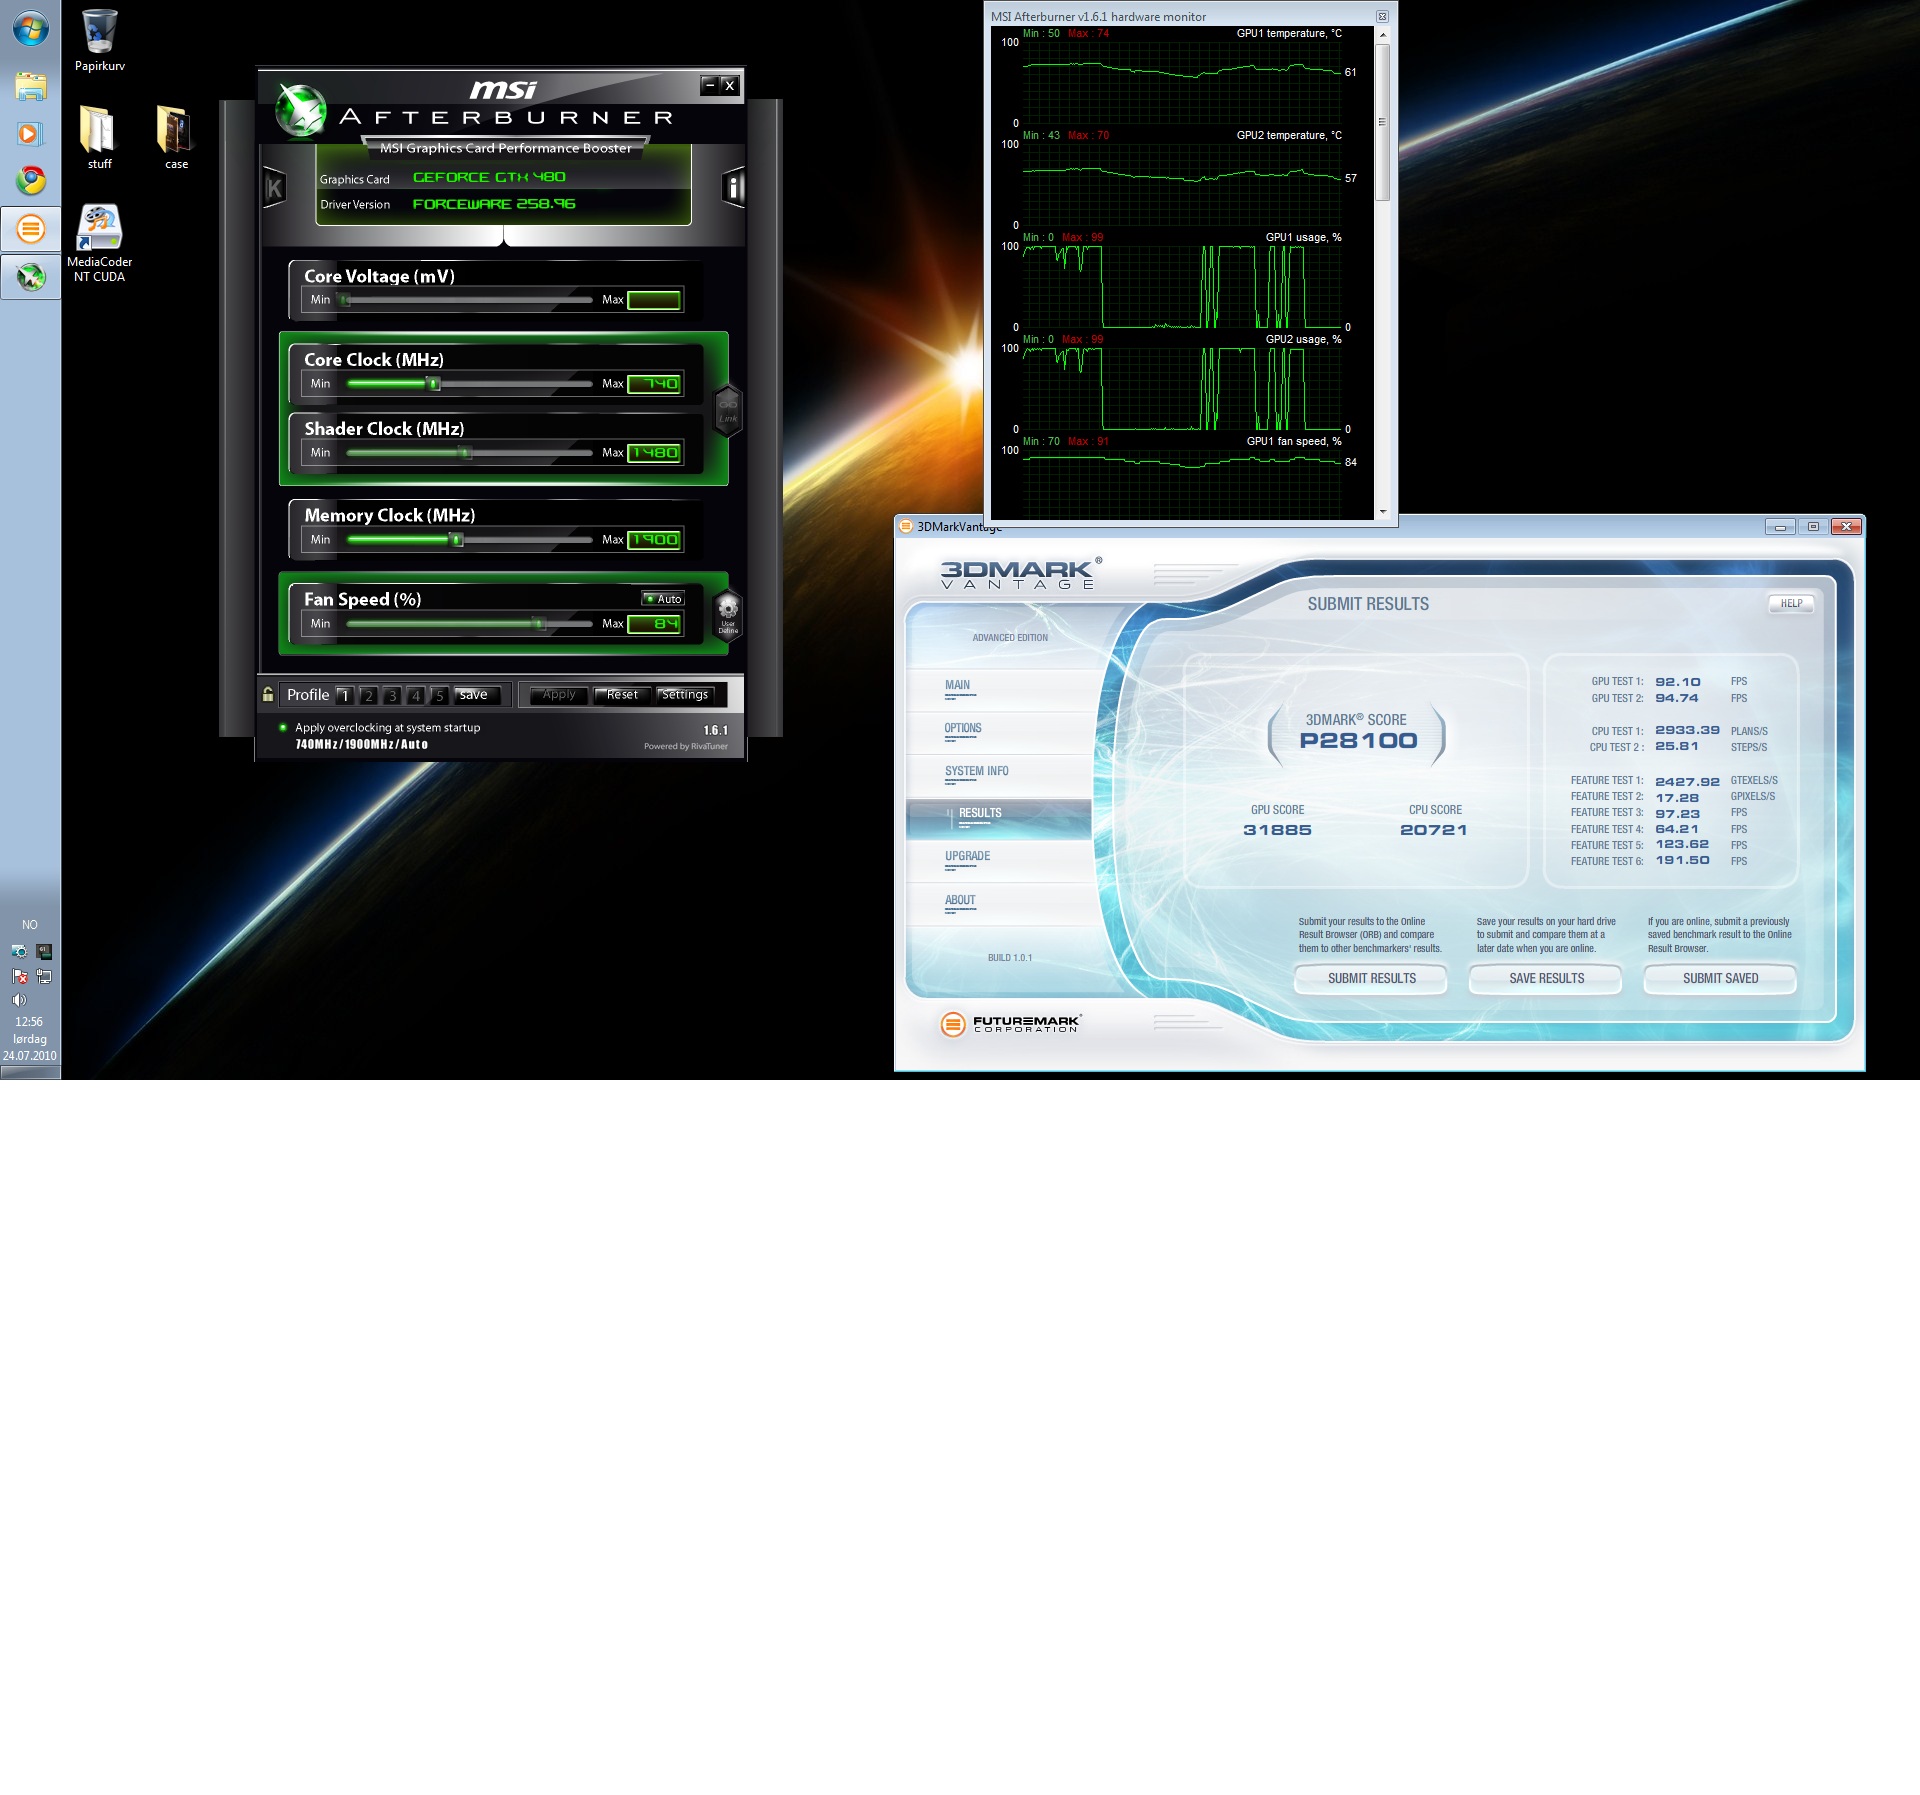Click the profile Save button

[x=477, y=695]
